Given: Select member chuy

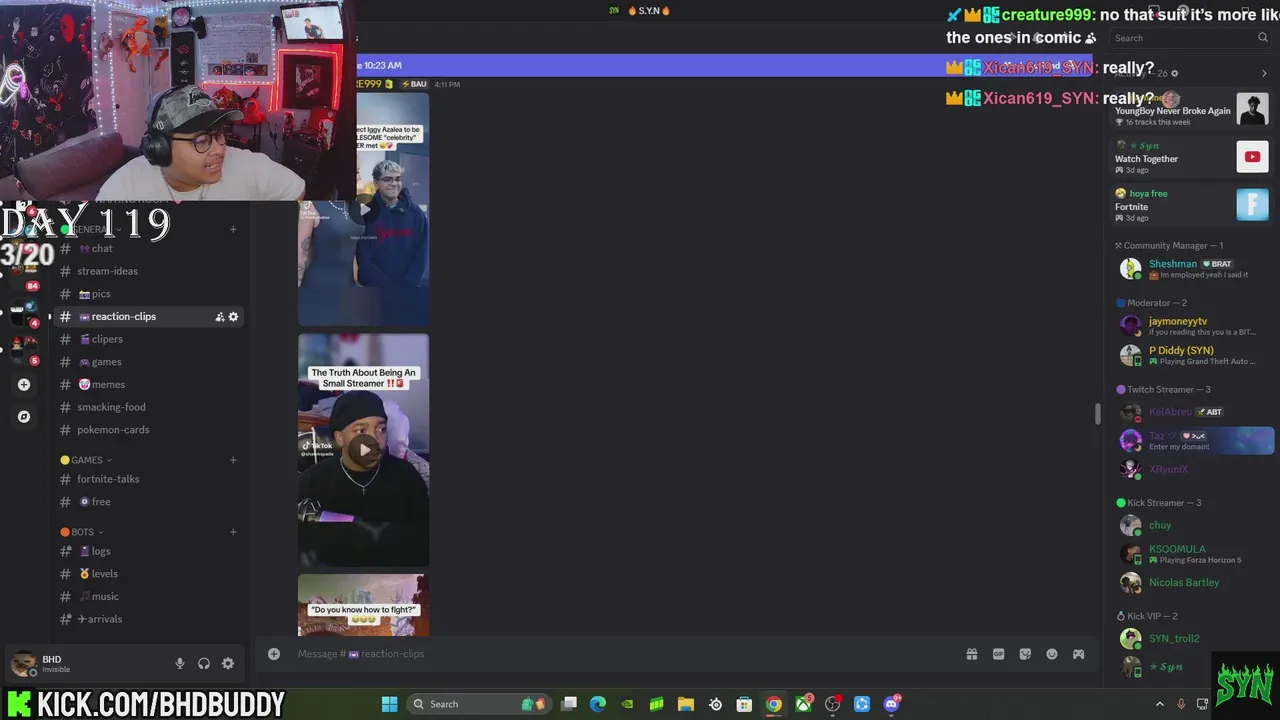Looking at the screenshot, I should pyautogui.click(x=1192, y=525).
